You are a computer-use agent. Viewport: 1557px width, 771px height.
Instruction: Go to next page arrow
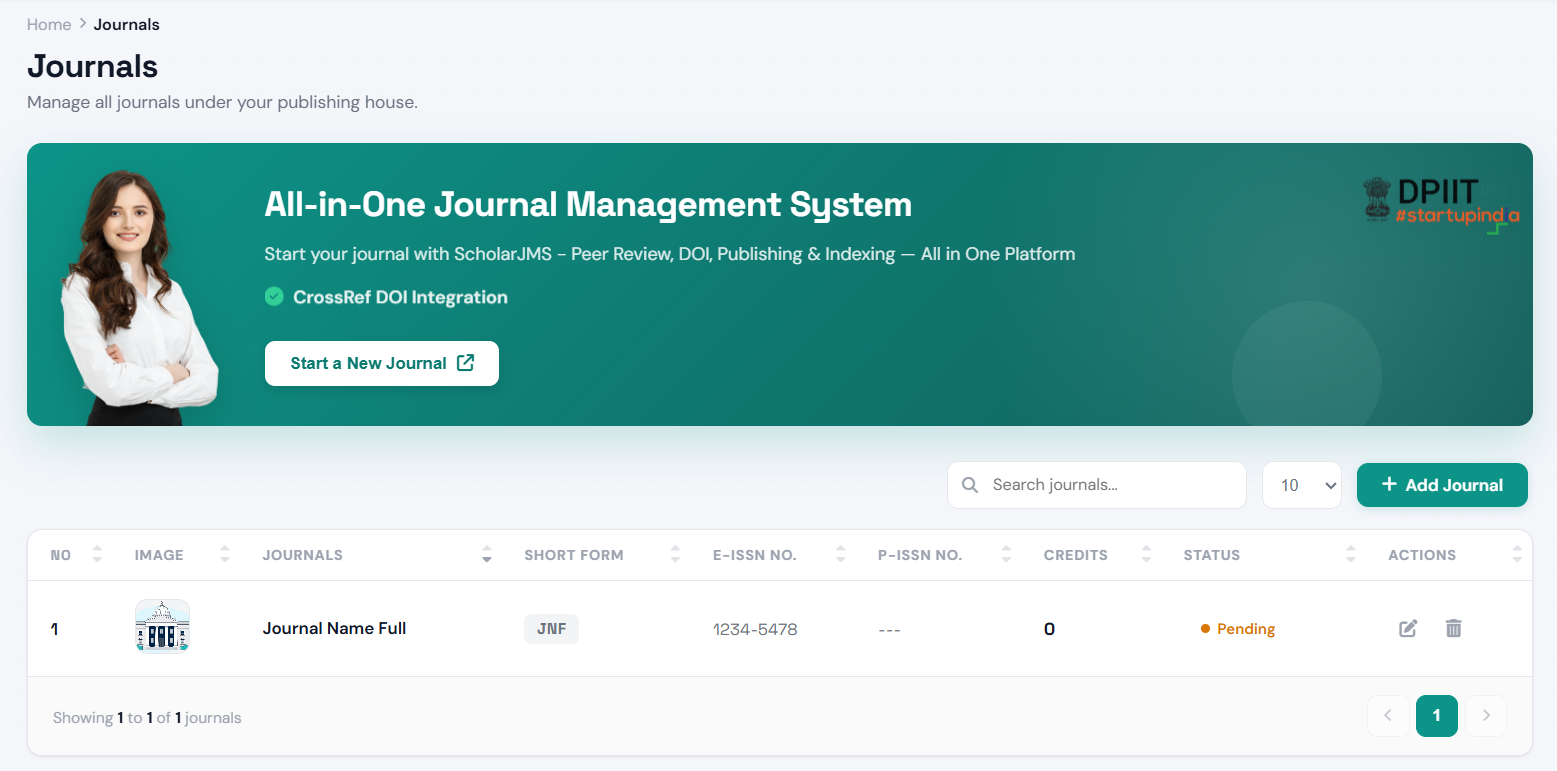1486,715
